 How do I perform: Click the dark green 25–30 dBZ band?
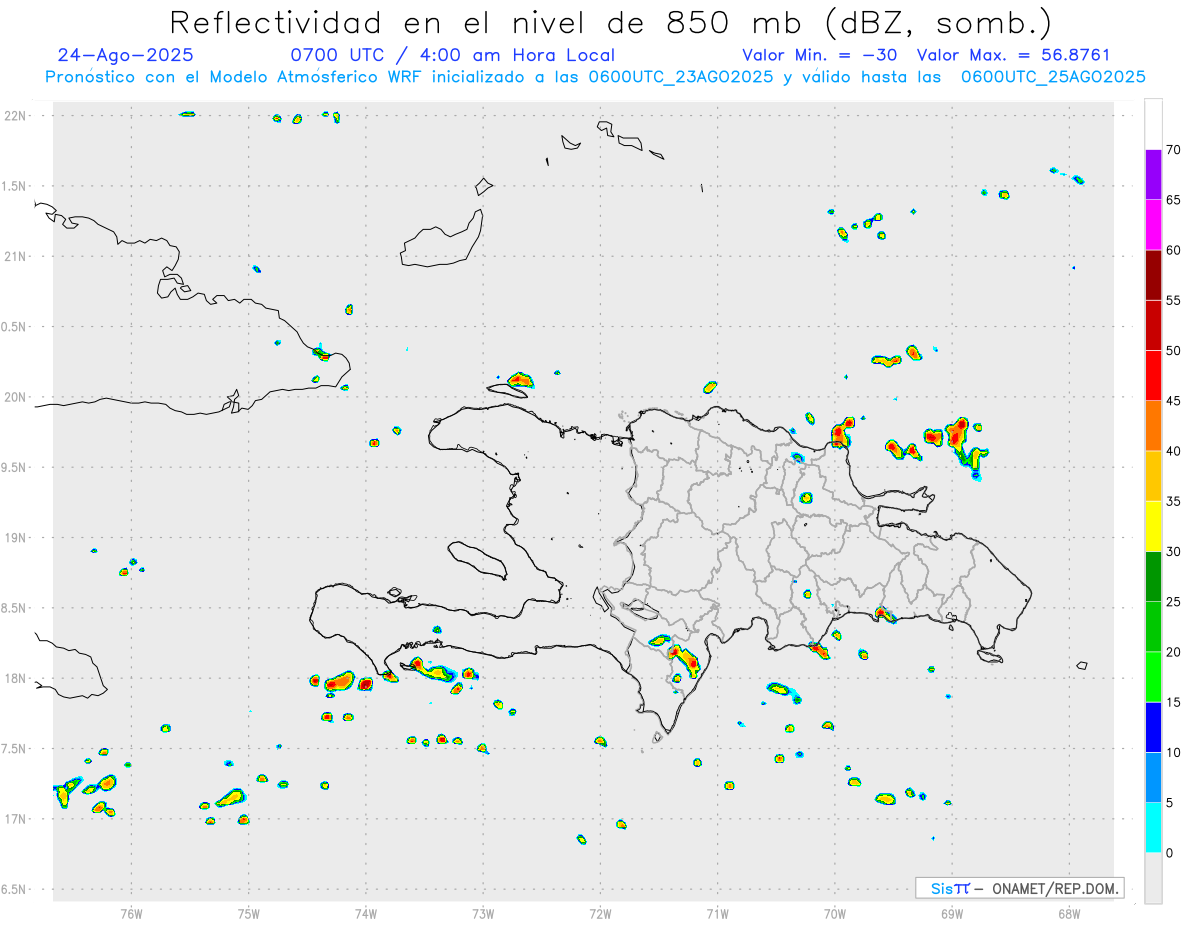[1153, 576]
